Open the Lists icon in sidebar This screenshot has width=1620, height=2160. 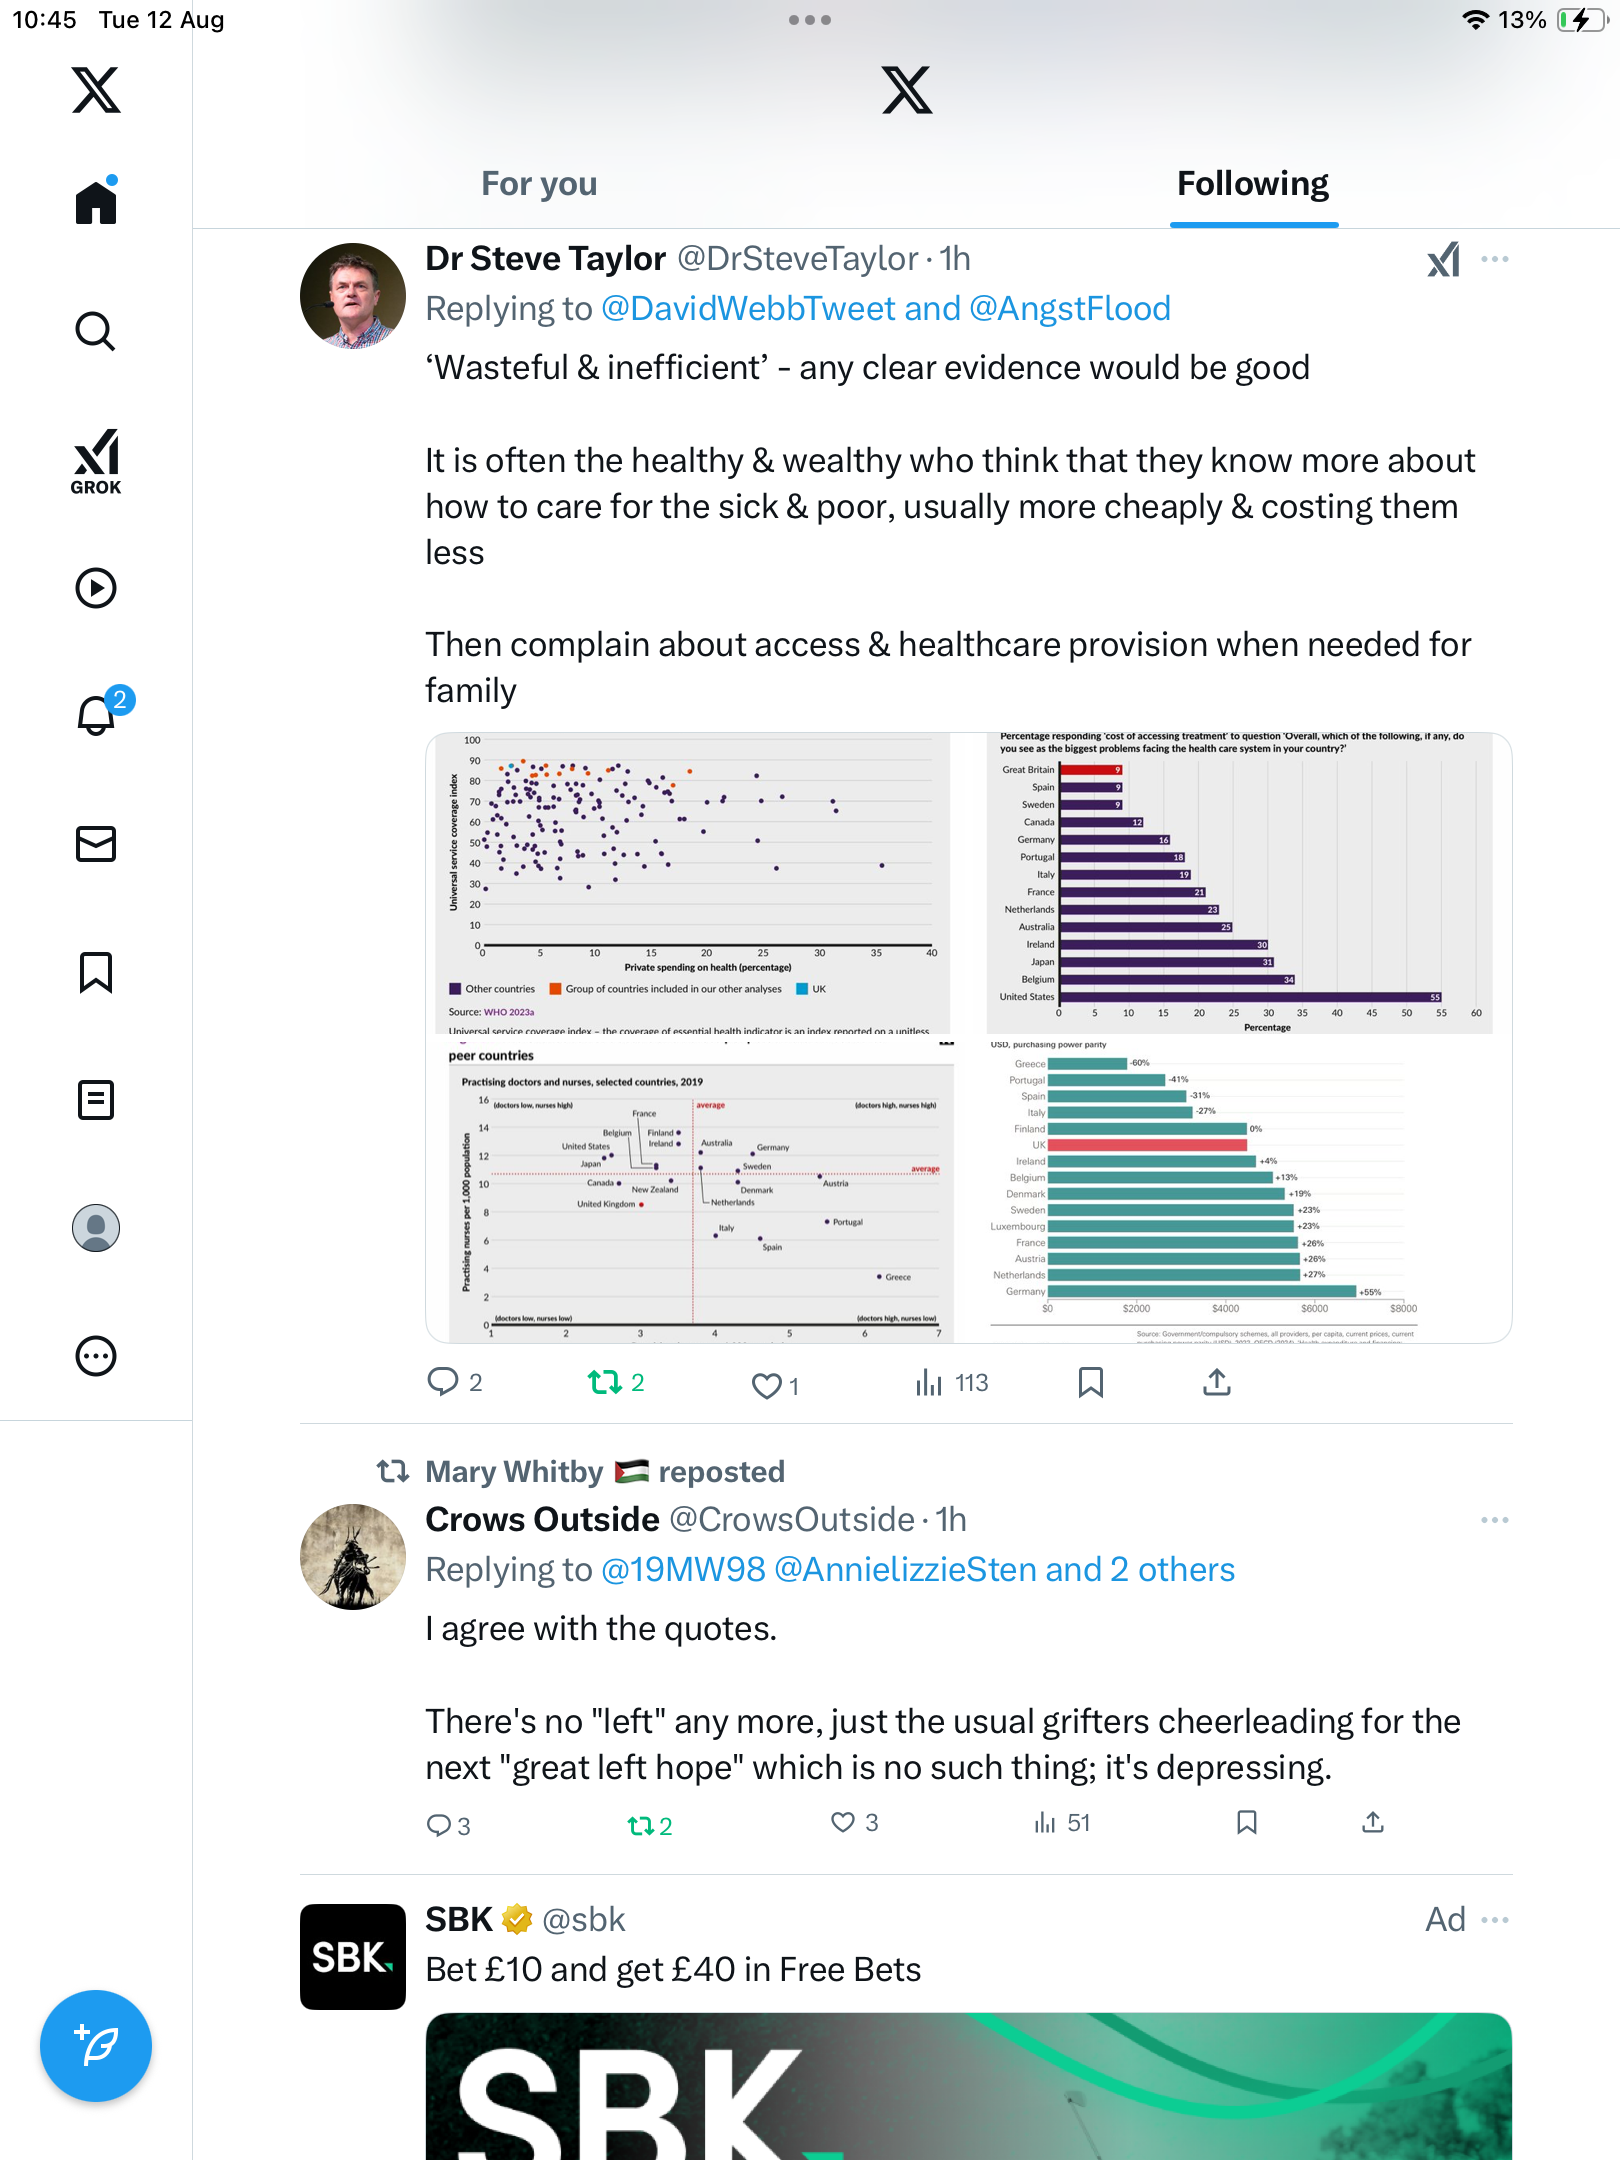tap(96, 1100)
